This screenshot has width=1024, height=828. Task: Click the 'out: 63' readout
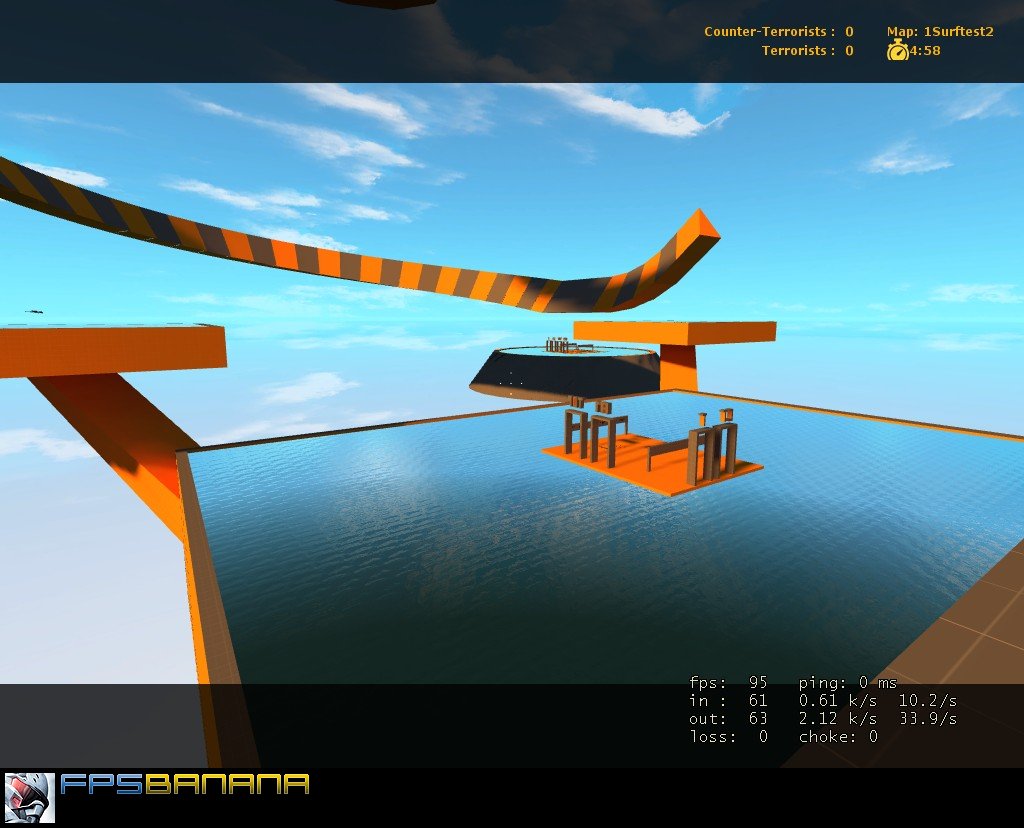click(728, 719)
